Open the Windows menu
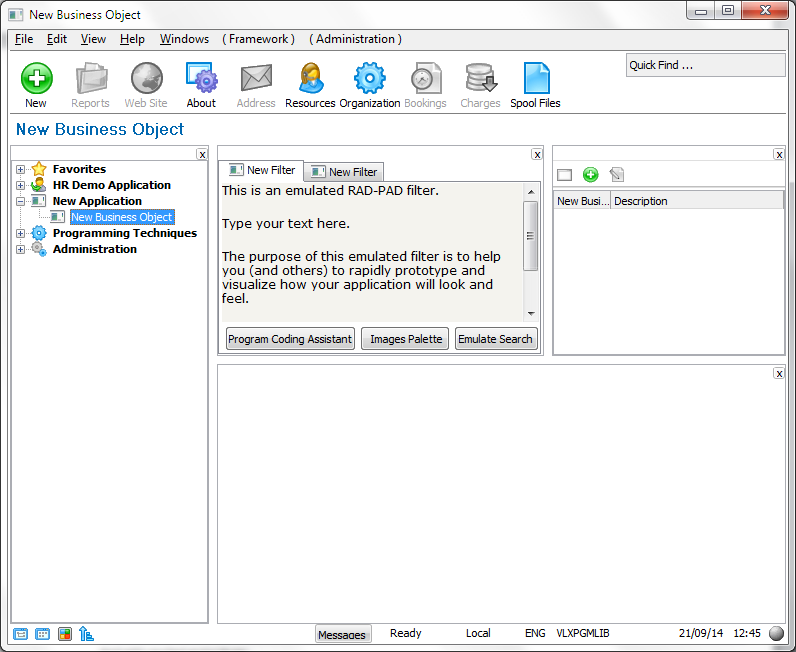796x652 pixels. tap(184, 39)
